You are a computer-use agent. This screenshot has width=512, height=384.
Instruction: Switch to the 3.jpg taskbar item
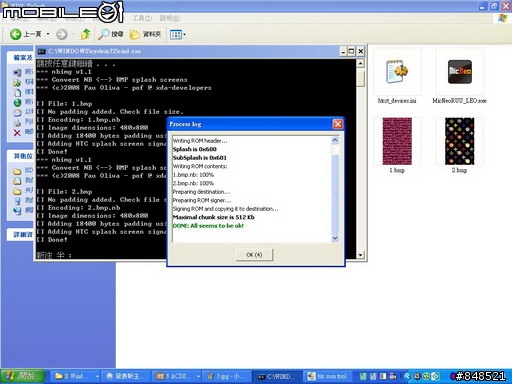227,376
